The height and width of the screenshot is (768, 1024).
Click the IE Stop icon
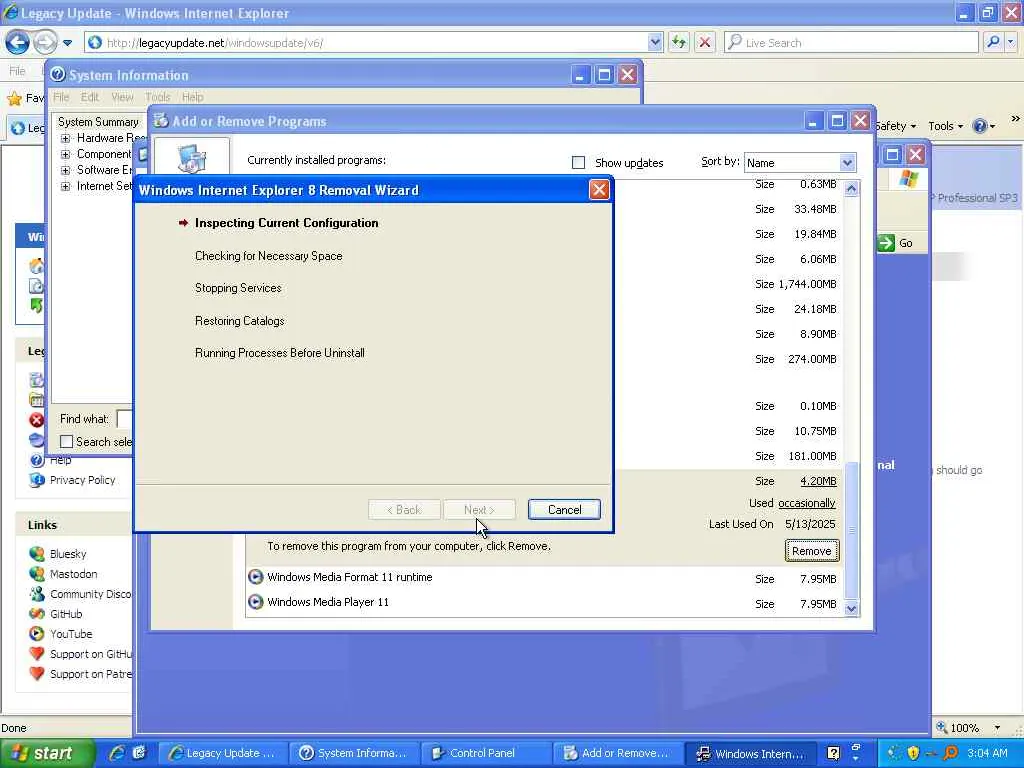point(705,42)
